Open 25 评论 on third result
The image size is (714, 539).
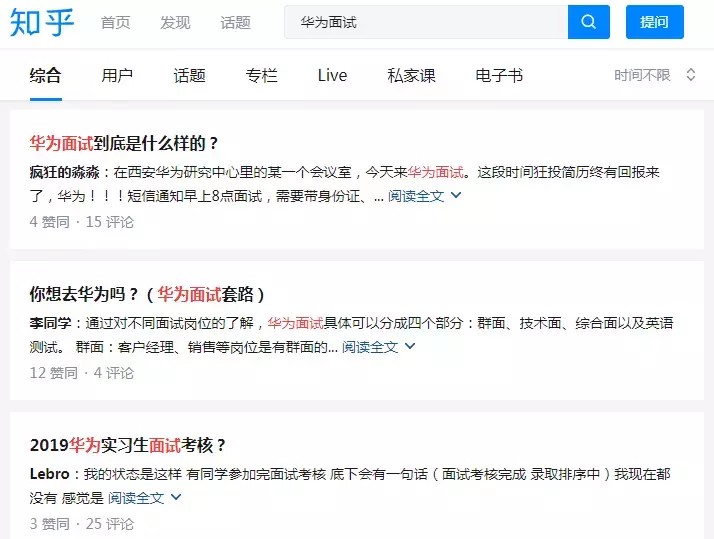point(110,524)
